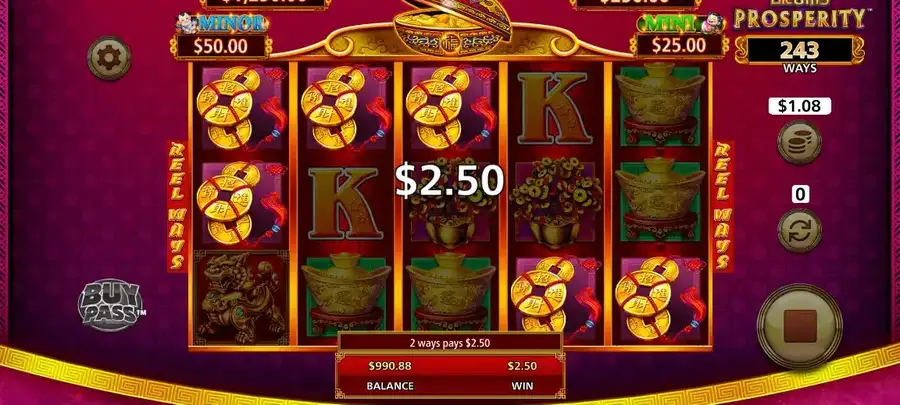Click the '2 ways pays $2.50' message bar

pyautogui.click(x=449, y=343)
